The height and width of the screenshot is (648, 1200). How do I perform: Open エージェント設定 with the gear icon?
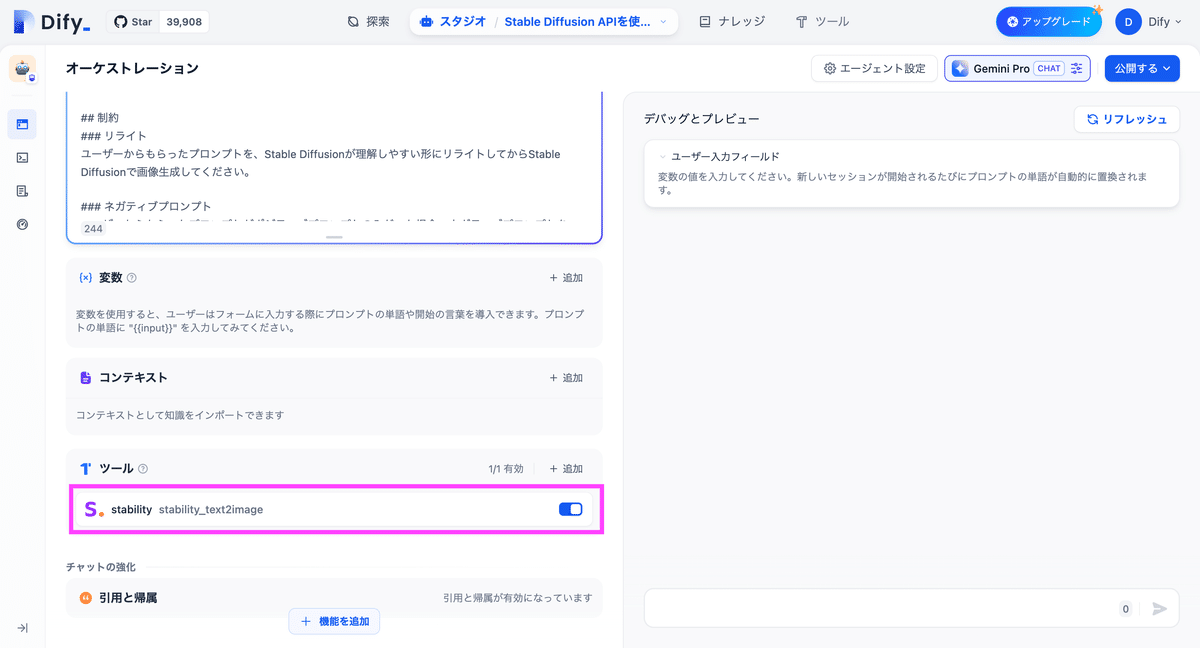point(873,68)
